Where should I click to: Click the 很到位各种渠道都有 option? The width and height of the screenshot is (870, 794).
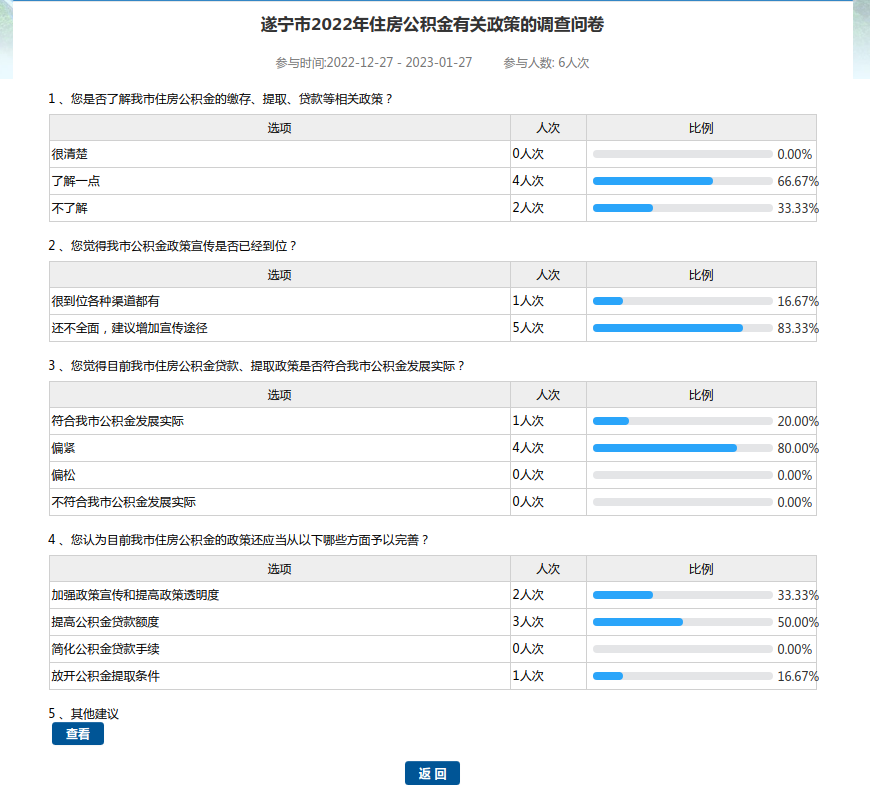coord(106,301)
